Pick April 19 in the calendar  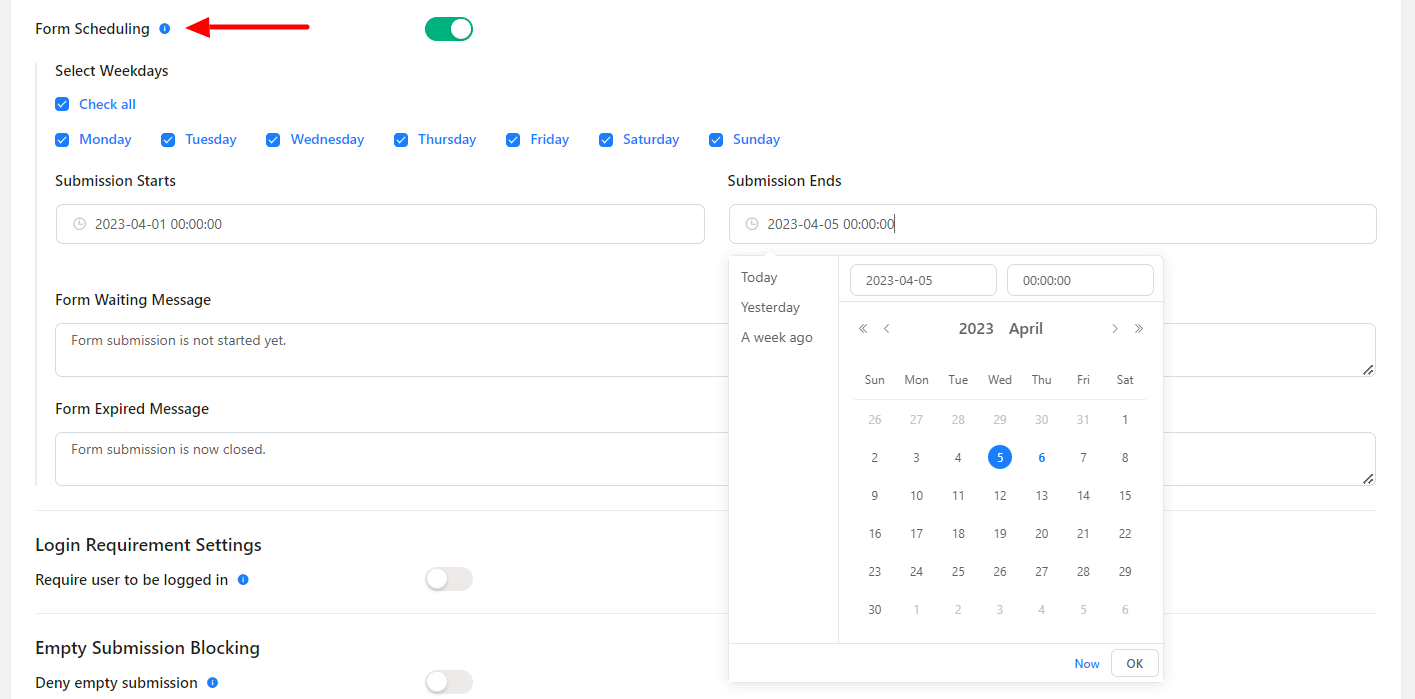click(x=1000, y=534)
